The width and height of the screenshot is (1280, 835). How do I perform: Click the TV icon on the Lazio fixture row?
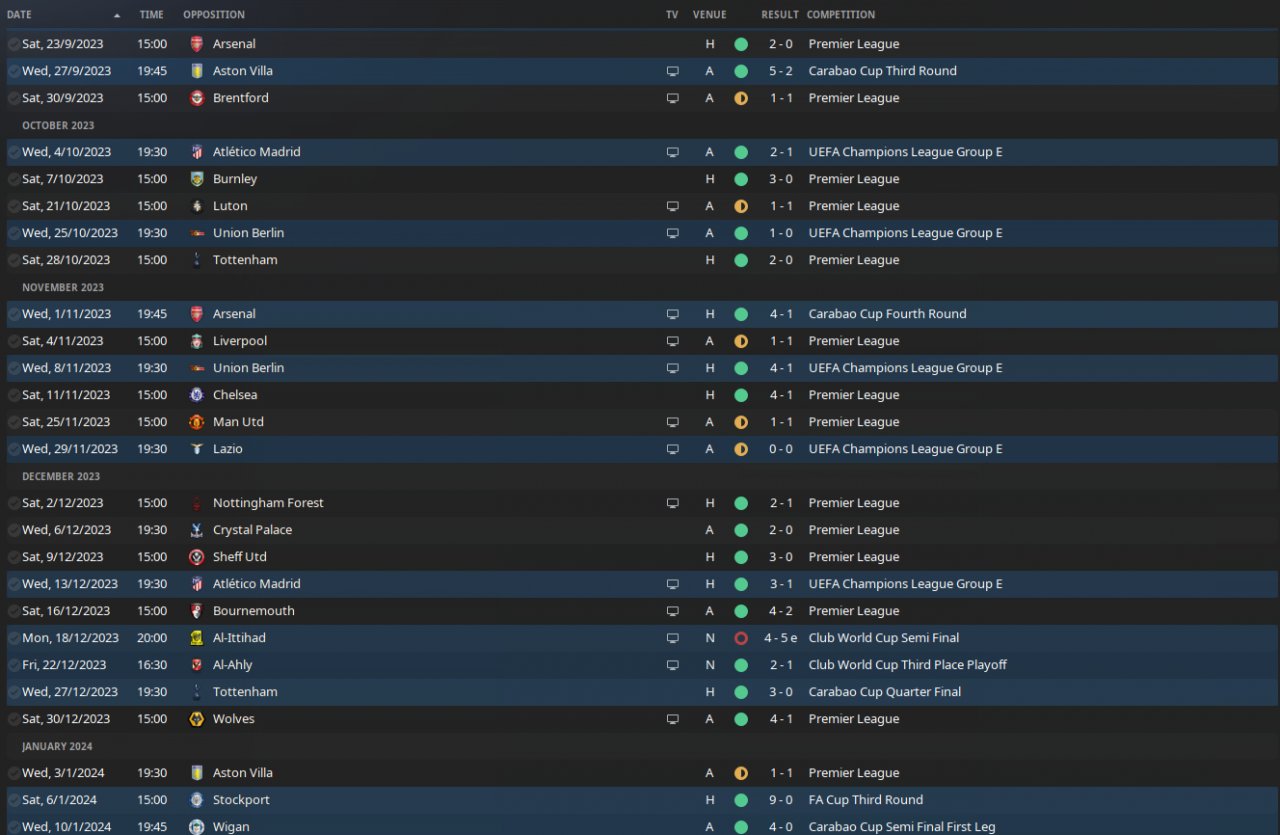pyautogui.click(x=673, y=449)
